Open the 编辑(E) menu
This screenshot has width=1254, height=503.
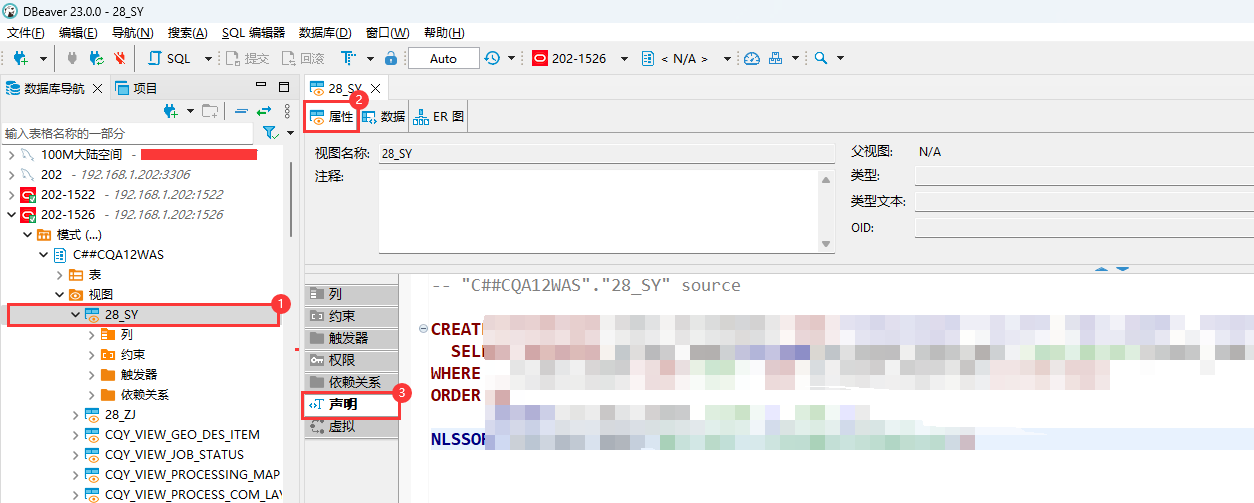[x=78, y=33]
